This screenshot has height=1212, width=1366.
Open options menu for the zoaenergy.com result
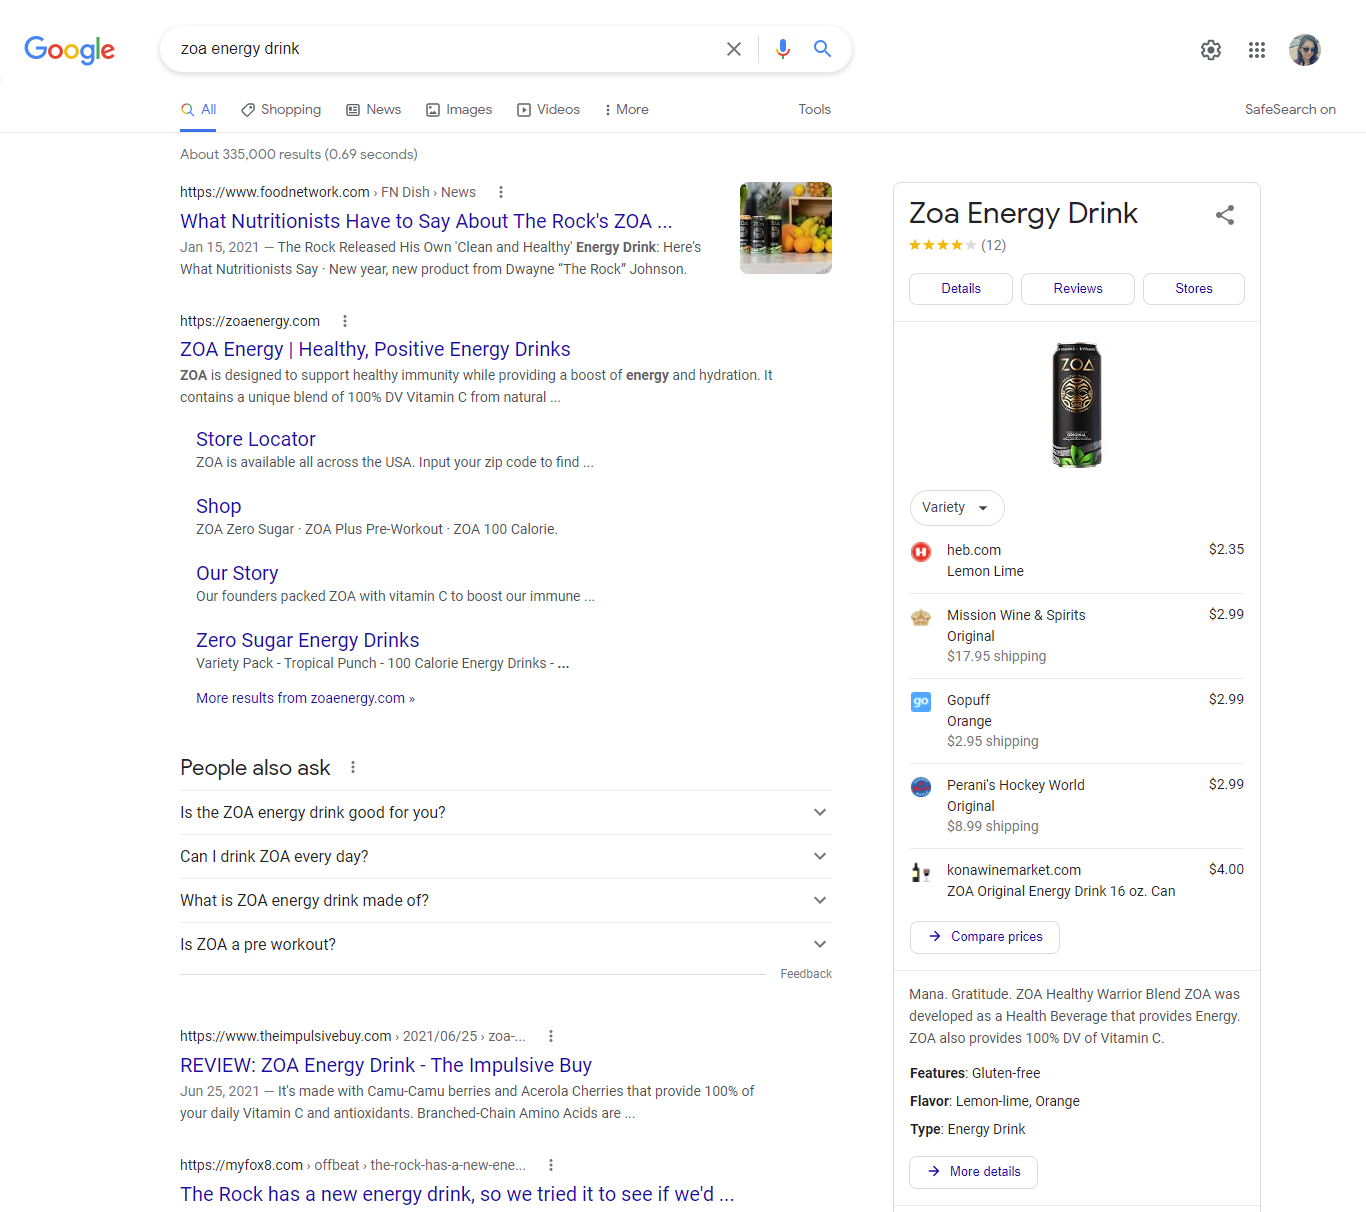pos(345,321)
